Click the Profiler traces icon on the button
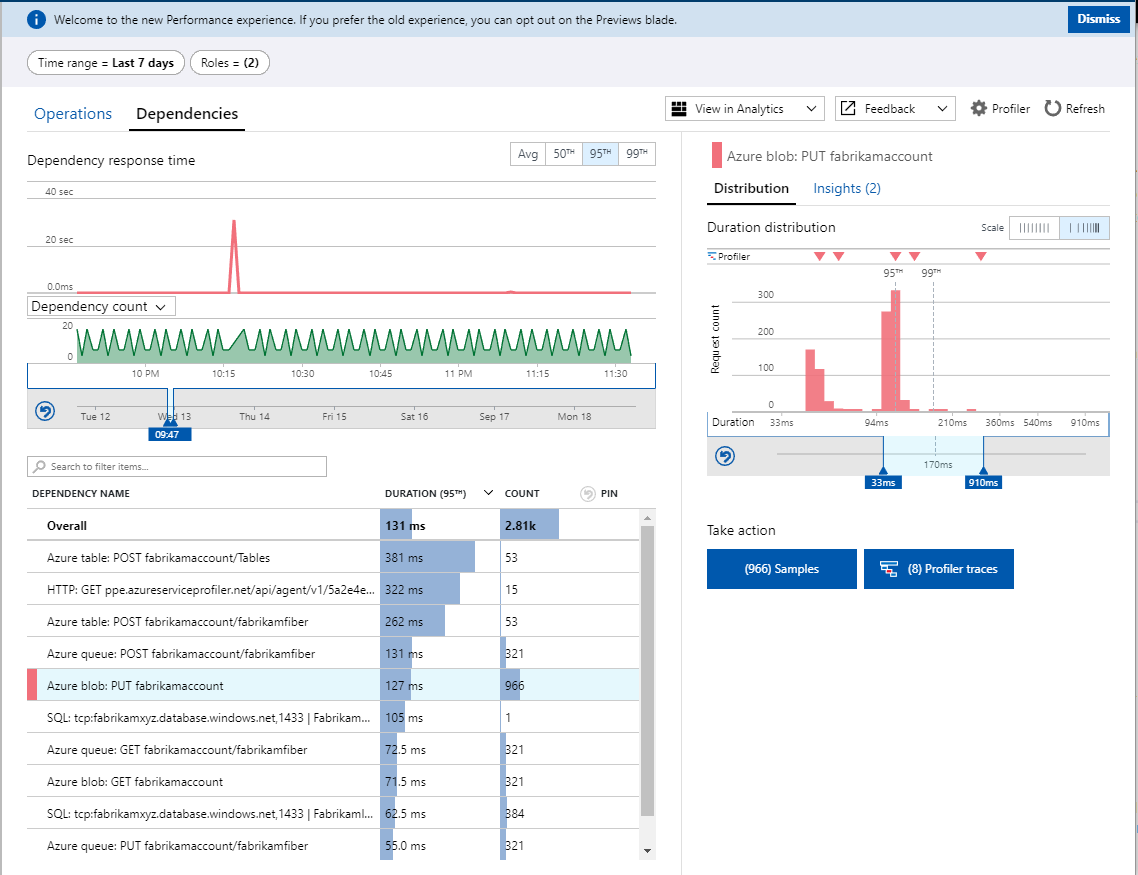1138x875 pixels. coord(888,569)
